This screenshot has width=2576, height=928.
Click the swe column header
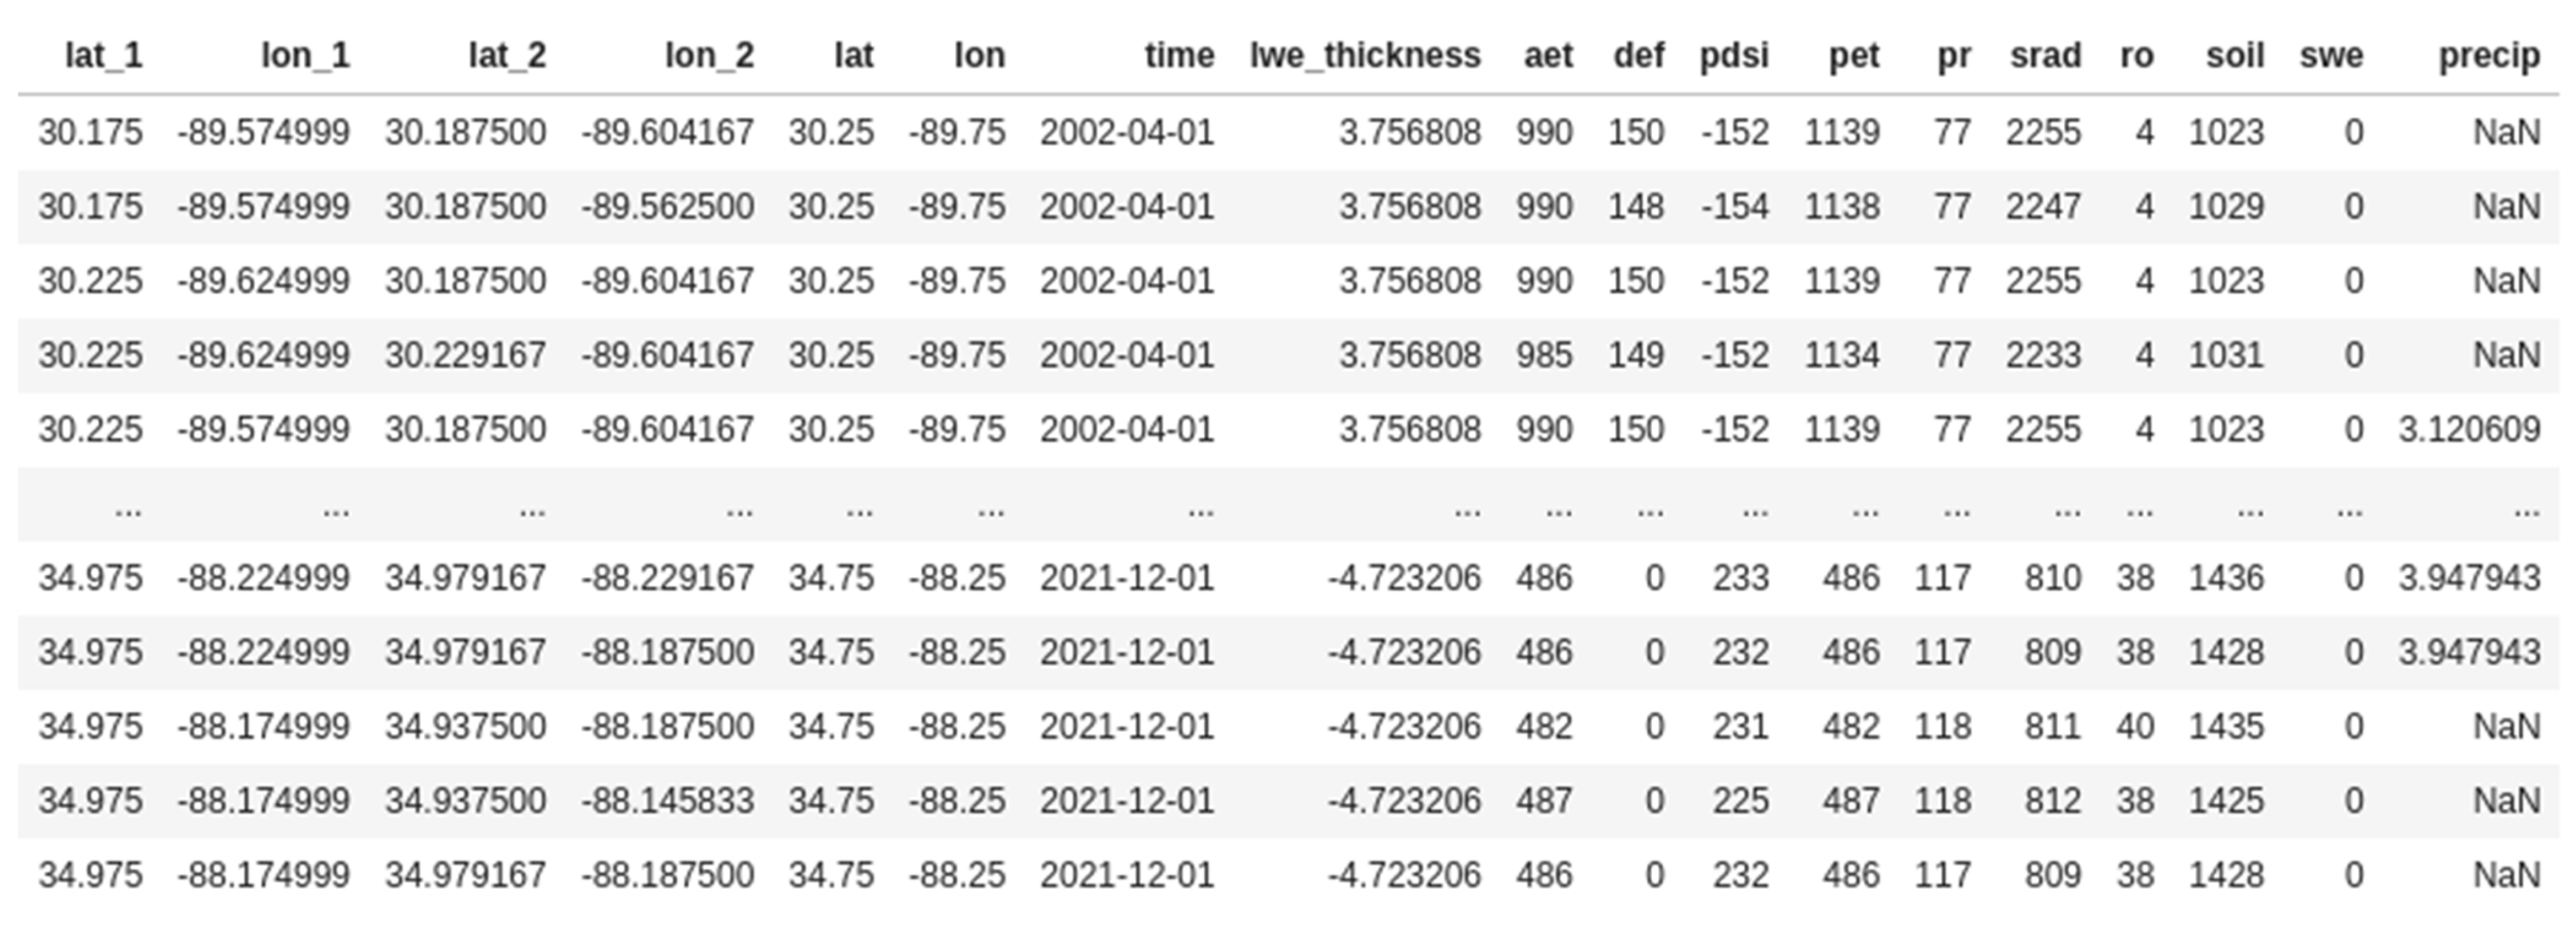point(2331,55)
